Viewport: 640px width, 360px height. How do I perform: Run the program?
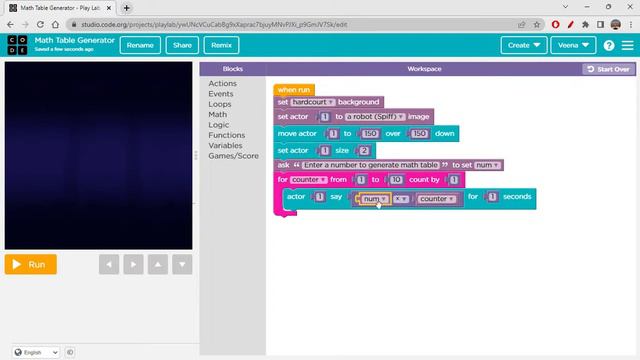31,264
